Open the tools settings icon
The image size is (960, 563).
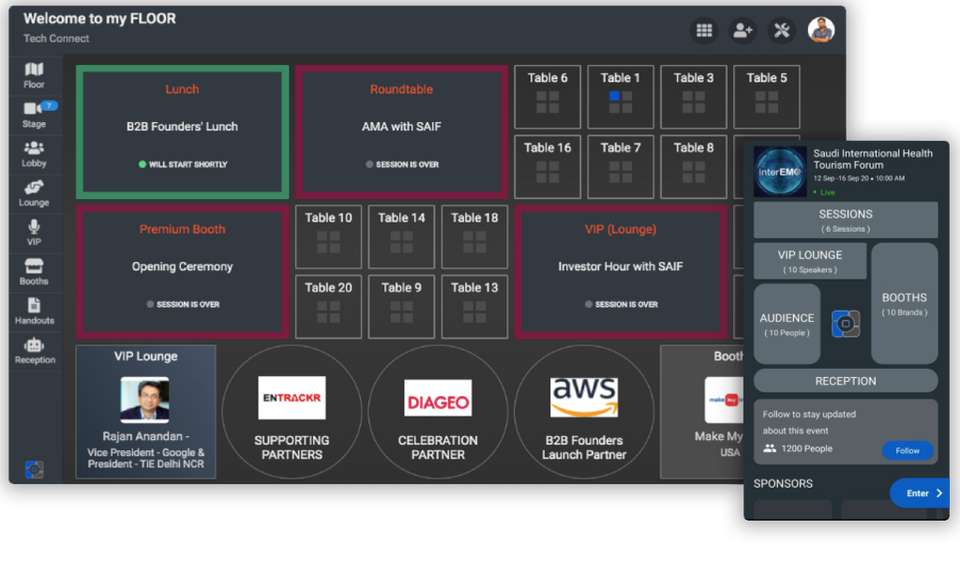tap(782, 30)
